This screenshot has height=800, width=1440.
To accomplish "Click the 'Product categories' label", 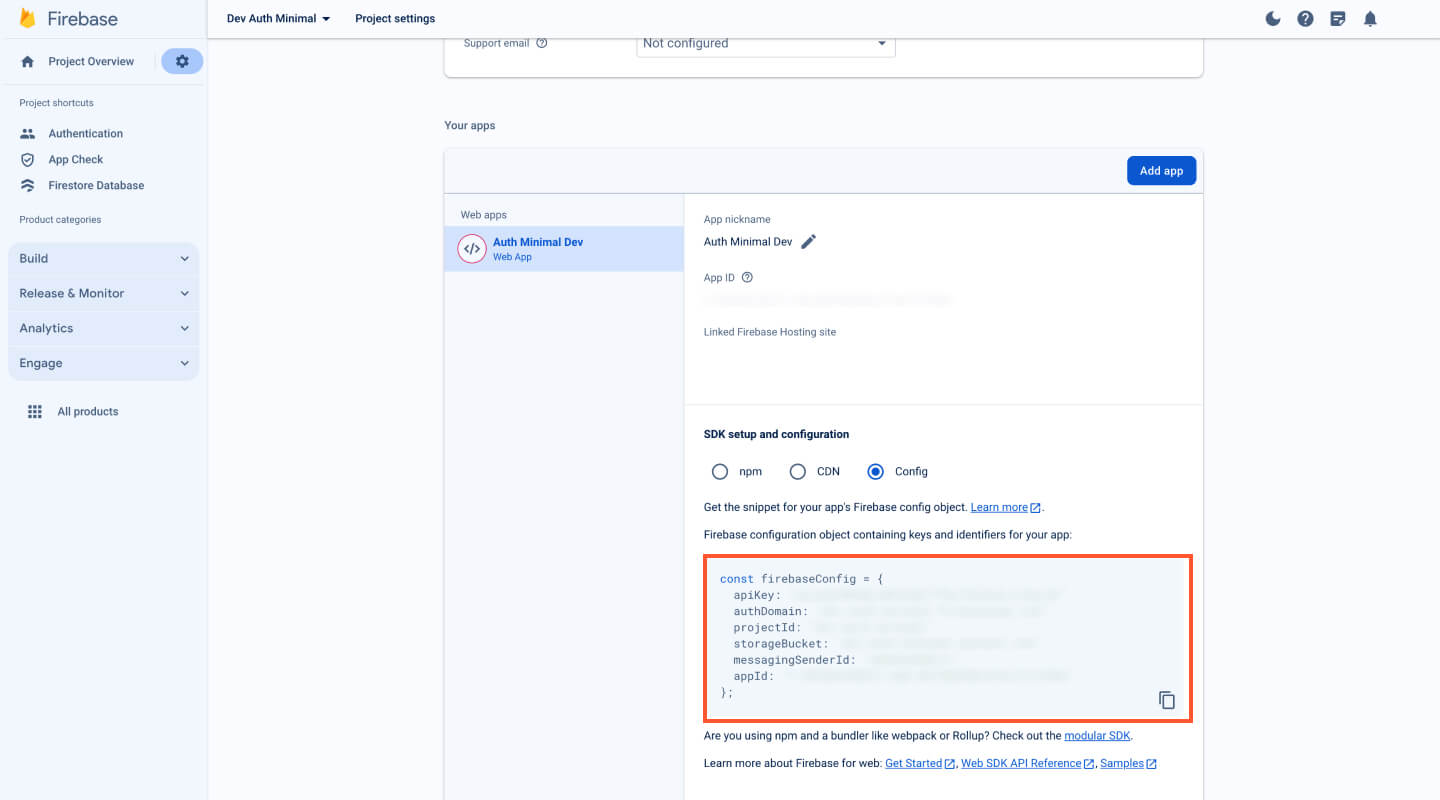I will tap(60, 220).
